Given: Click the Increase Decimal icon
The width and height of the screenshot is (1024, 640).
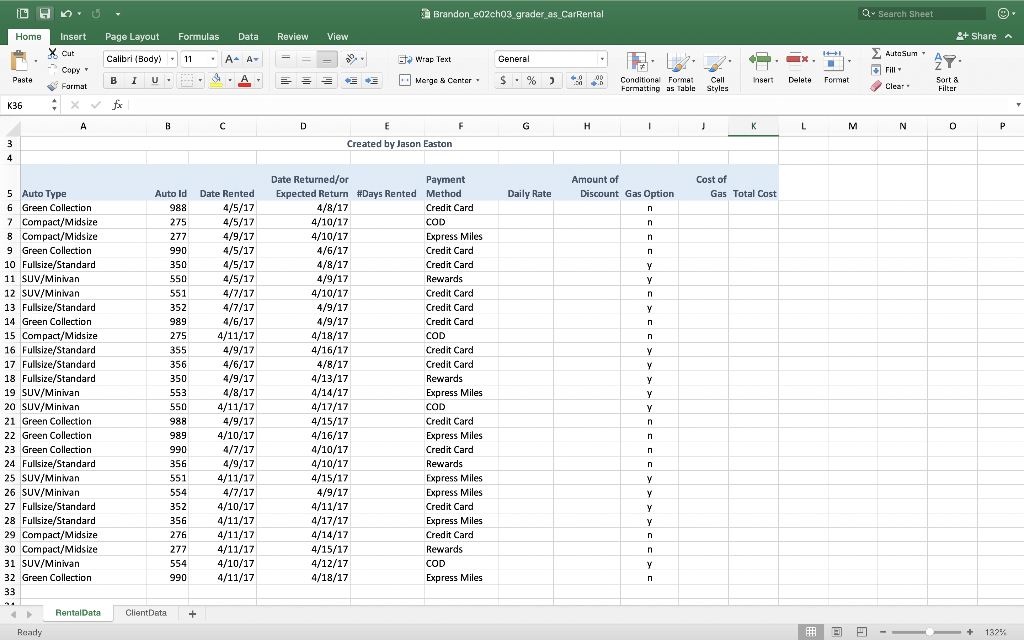Looking at the screenshot, I should (578, 80).
